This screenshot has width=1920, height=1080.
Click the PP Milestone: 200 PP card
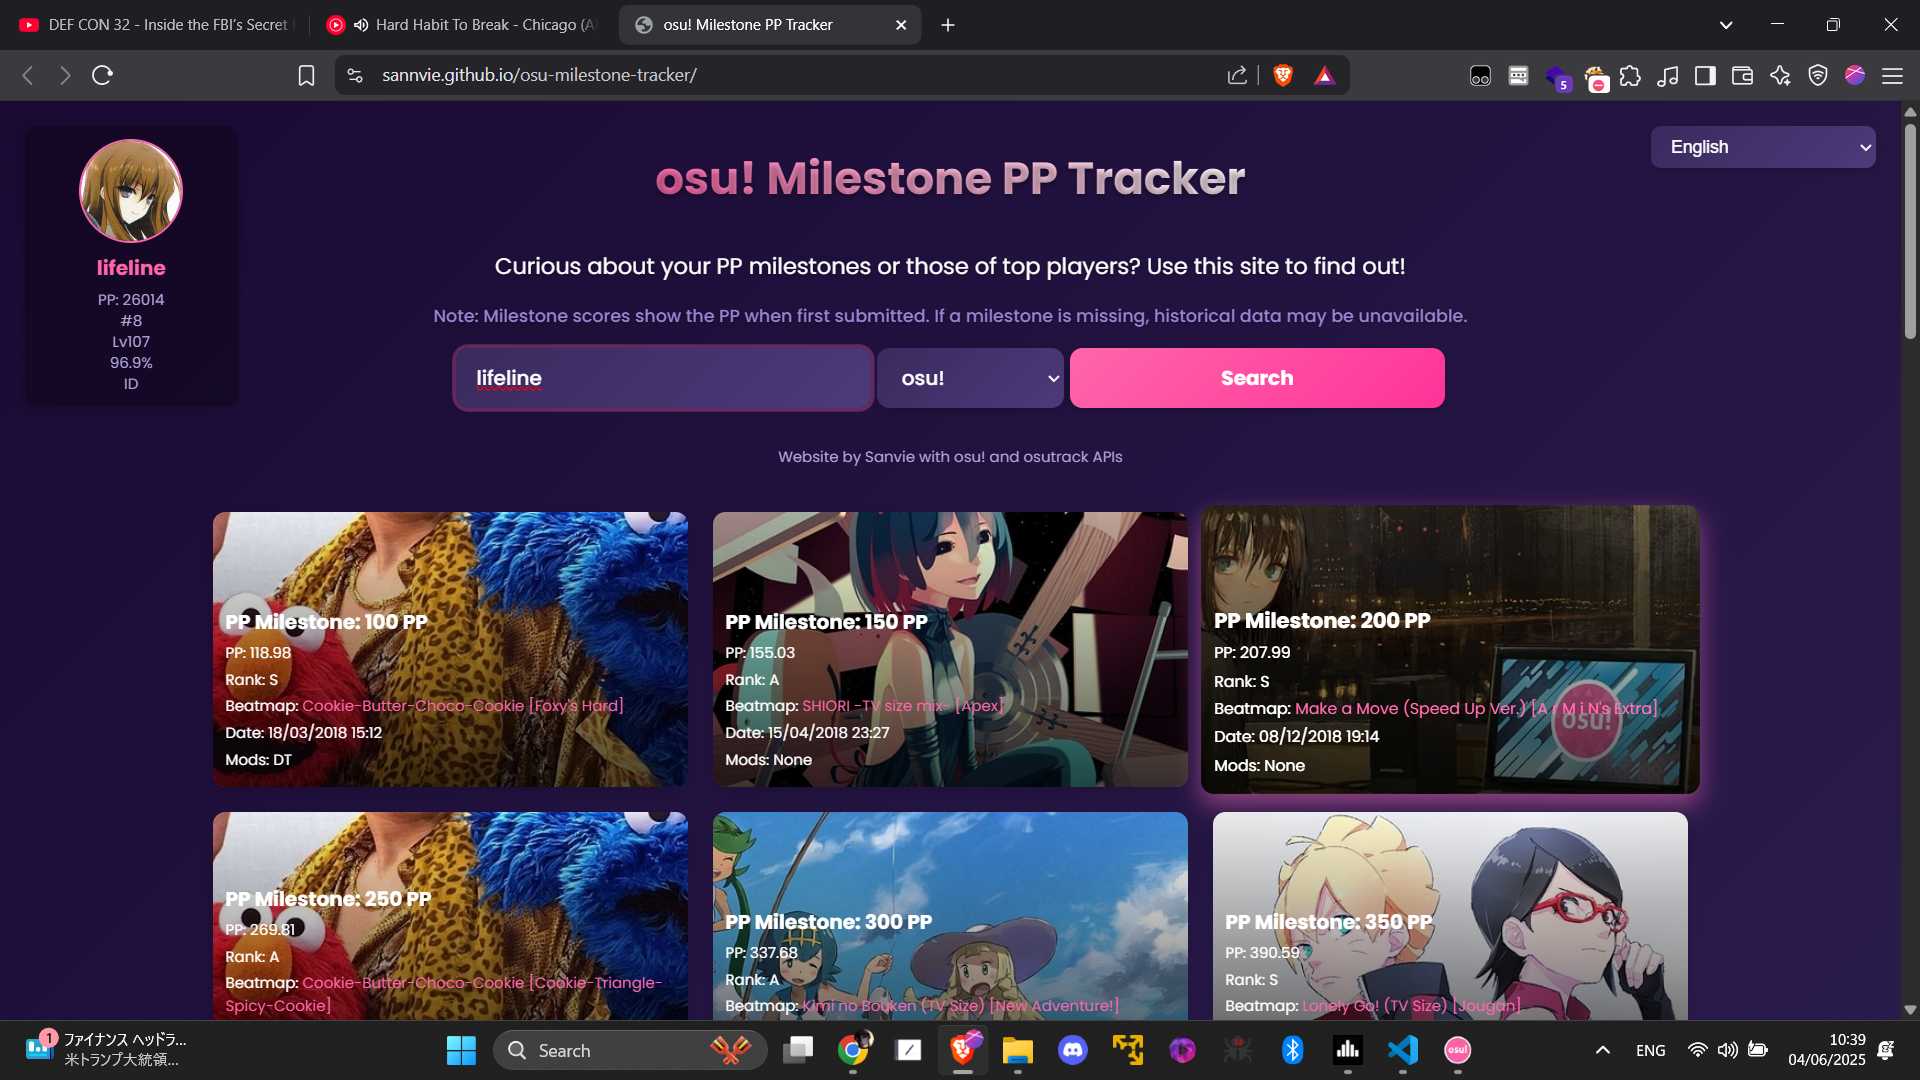(x=1450, y=649)
